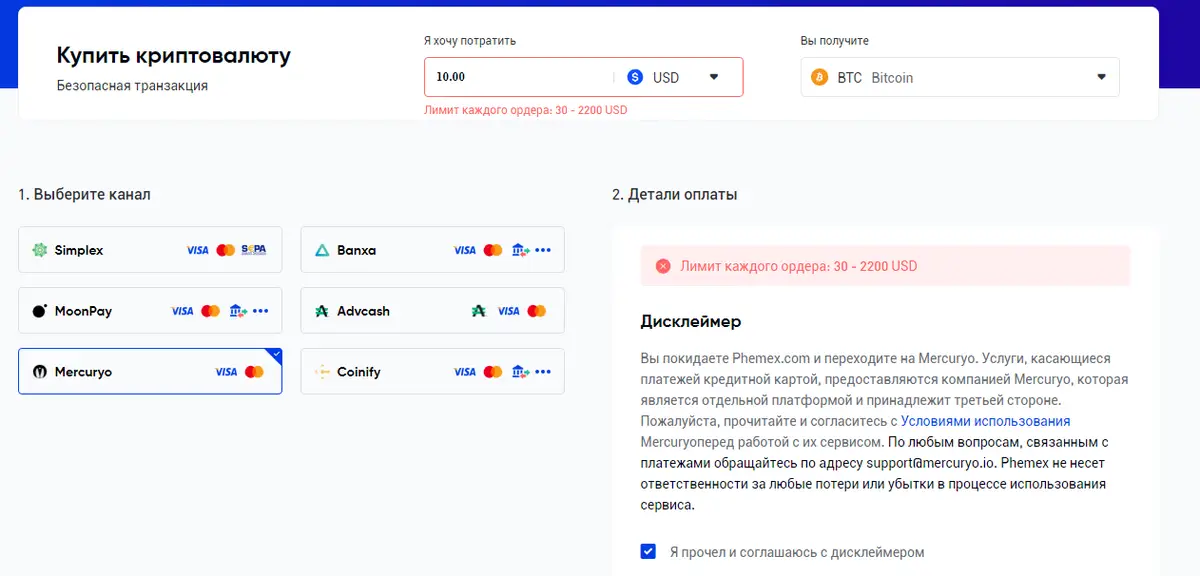This screenshot has height=576, width=1200.
Task: Click the 'Вы получите' label
Action: 835,41
